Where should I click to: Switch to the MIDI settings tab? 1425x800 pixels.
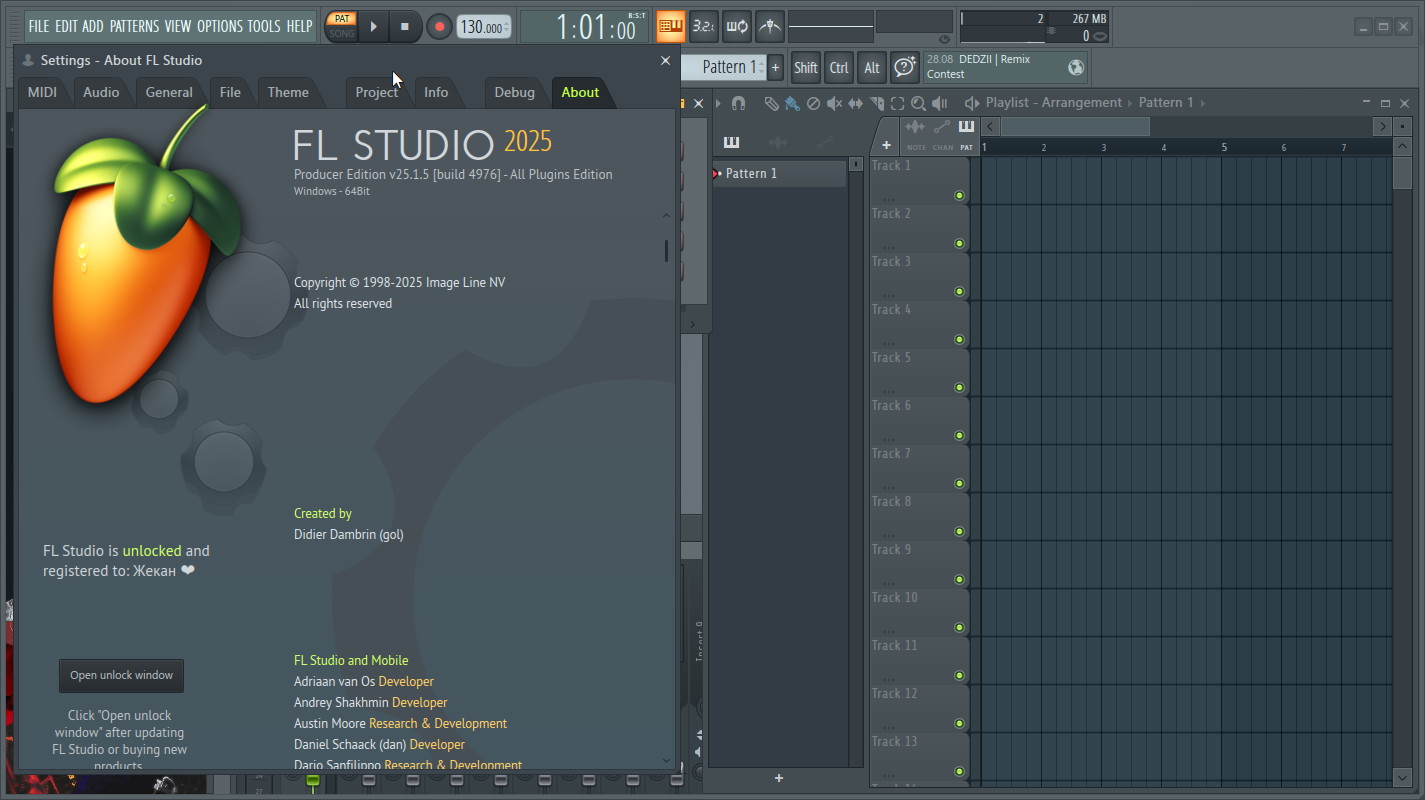click(x=42, y=92)
